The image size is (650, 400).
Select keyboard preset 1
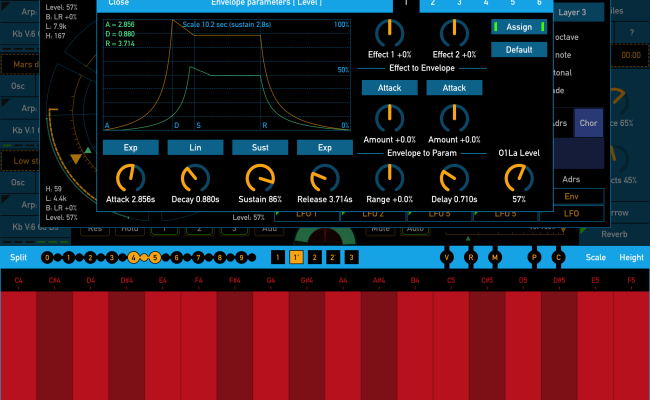pos(278,257)
